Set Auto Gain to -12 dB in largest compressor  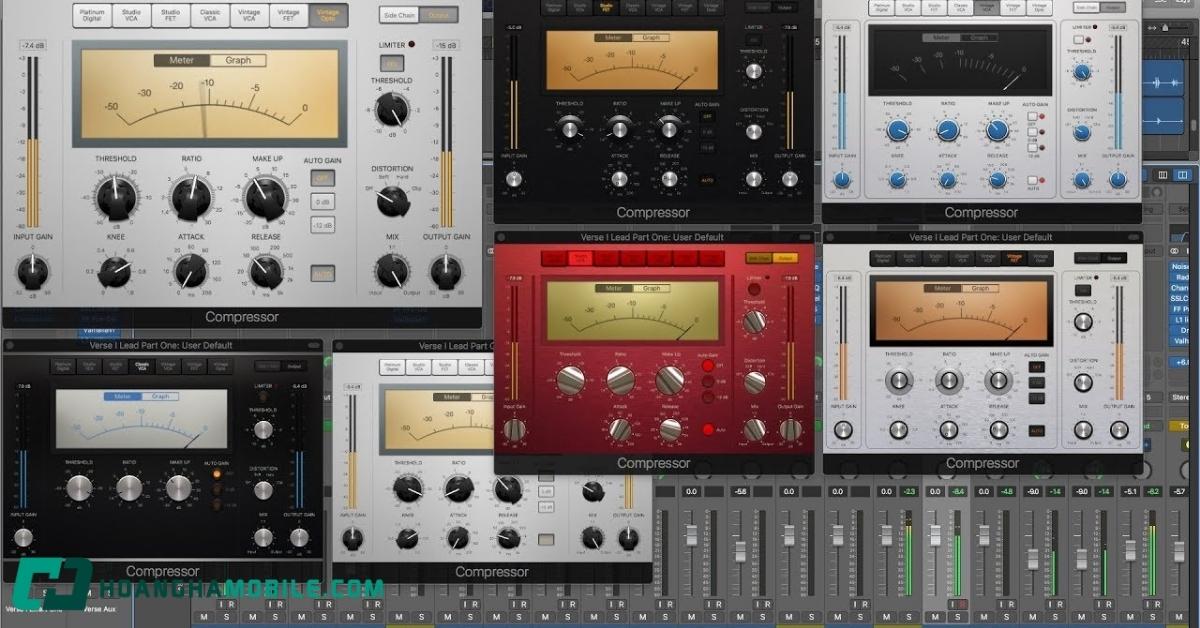[x=323, y=225]
